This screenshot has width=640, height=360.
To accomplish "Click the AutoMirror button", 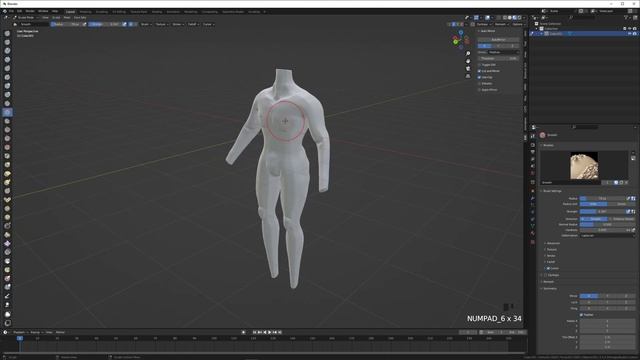I will (498, 40).
